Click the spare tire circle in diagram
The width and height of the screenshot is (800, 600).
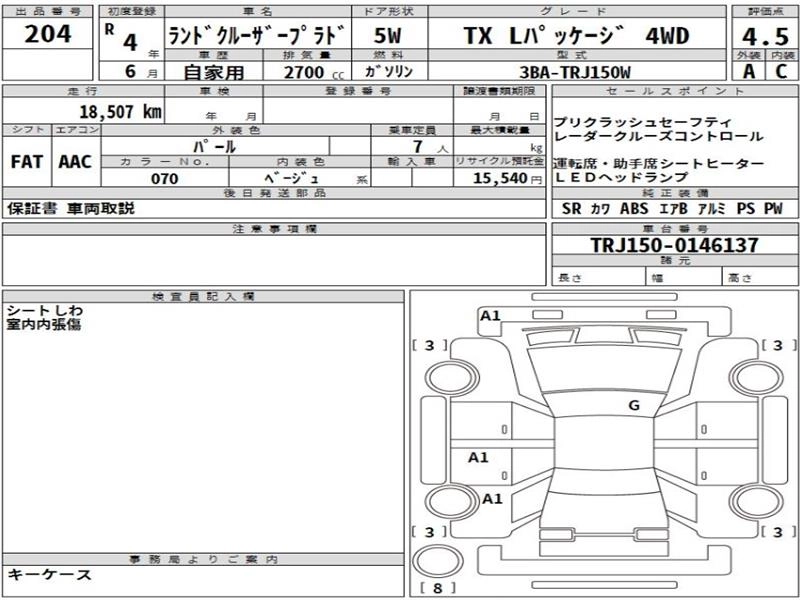click(437, 561)
